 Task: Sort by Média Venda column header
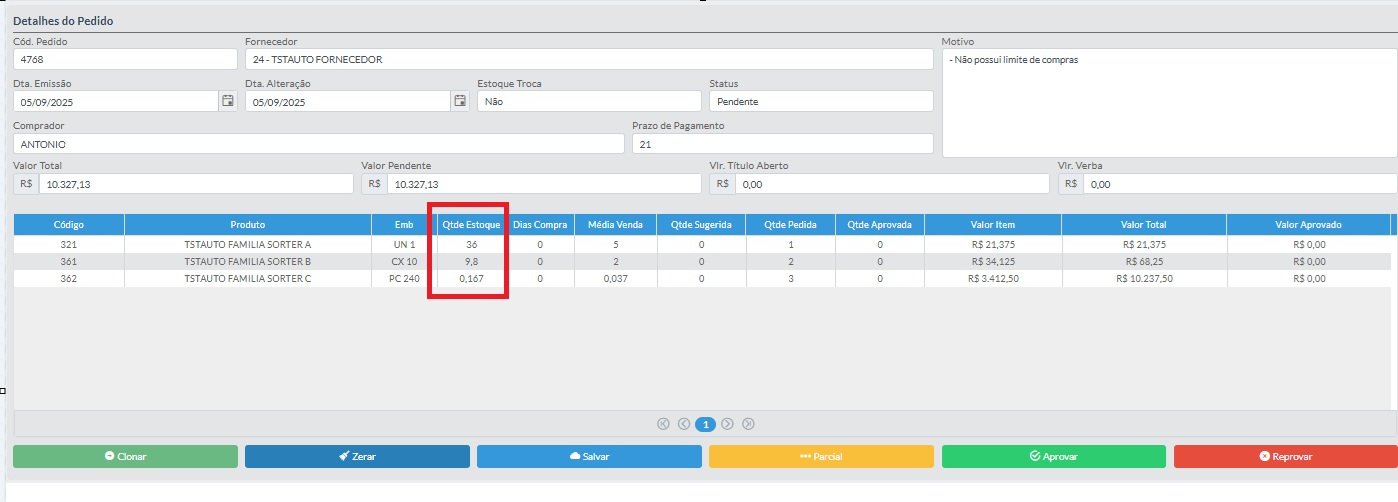tap(615, 225)
